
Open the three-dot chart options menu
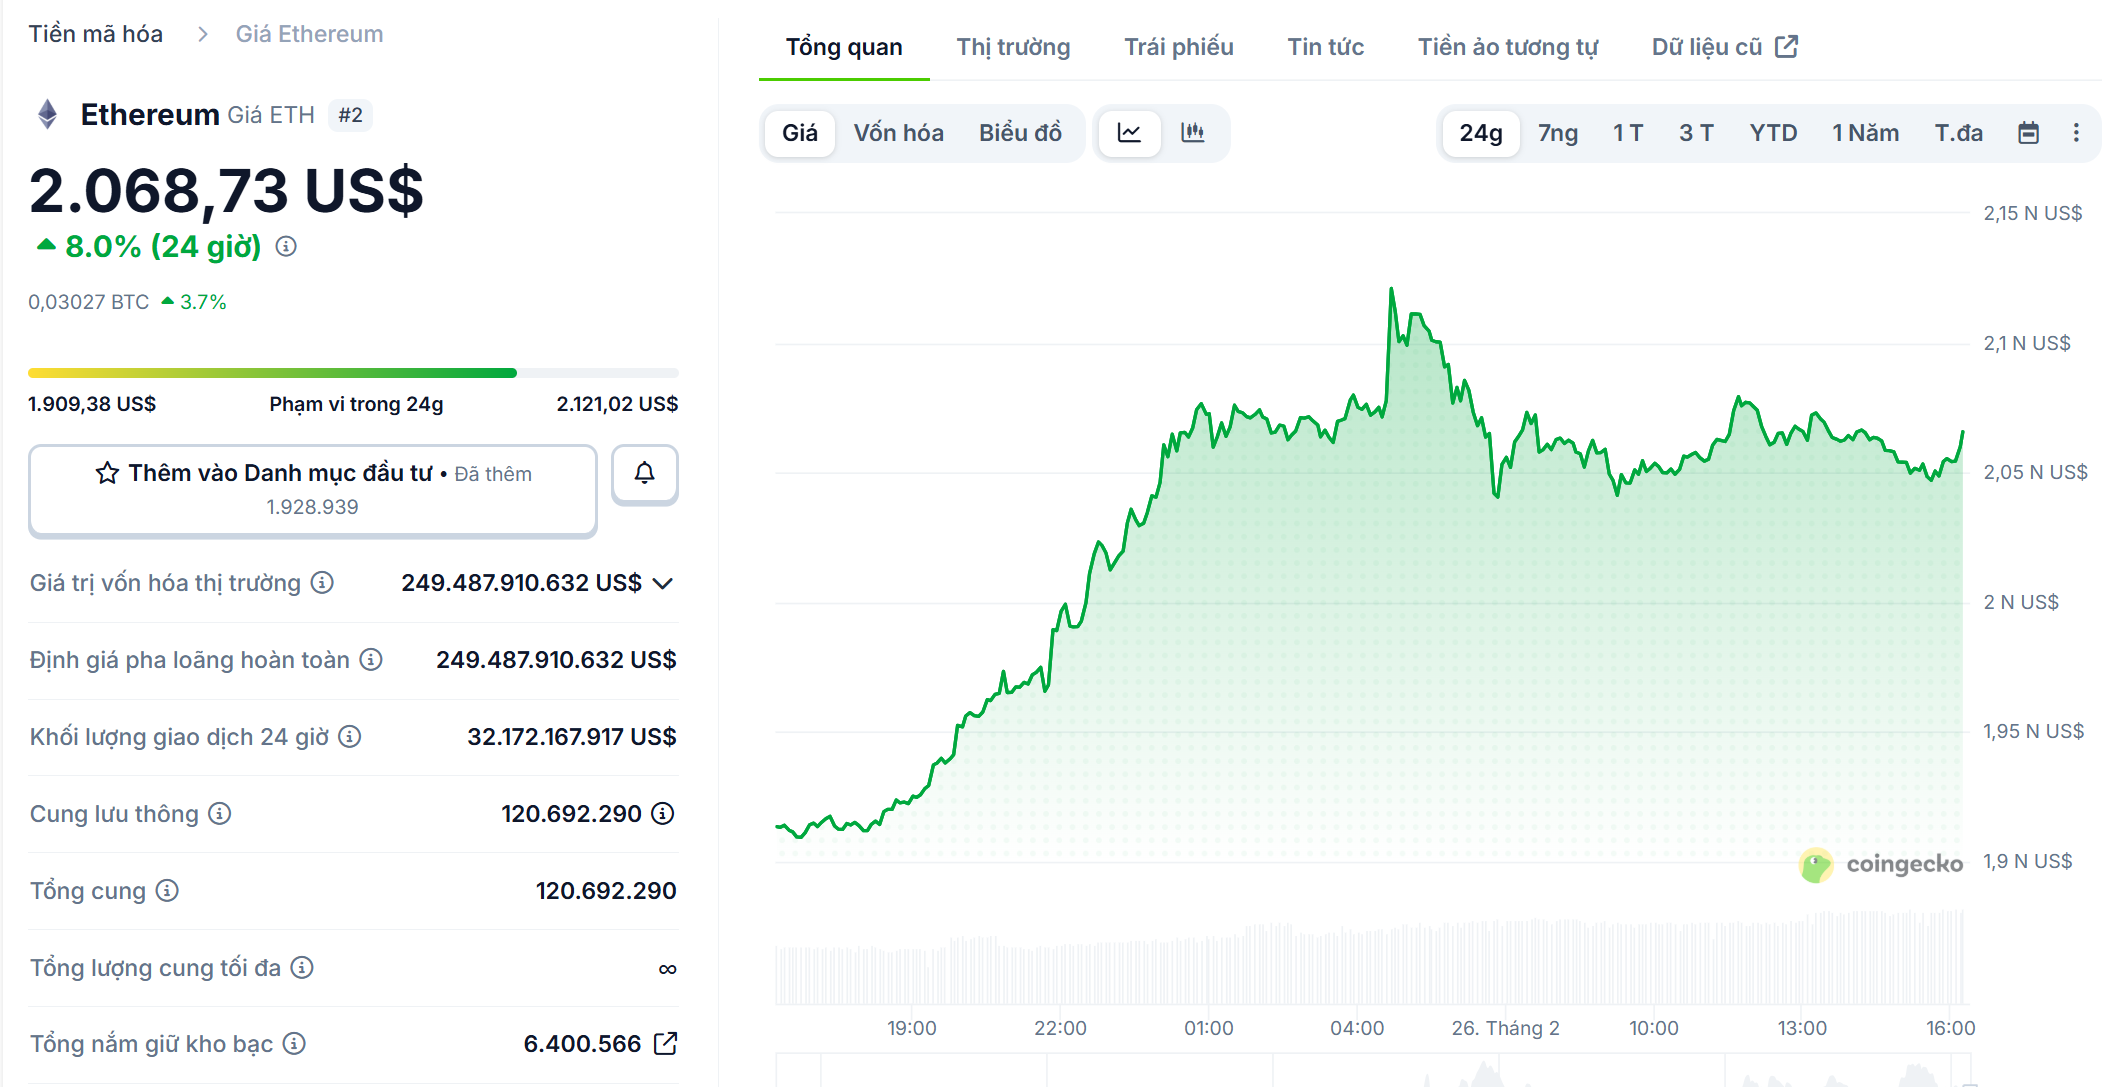click(x=2076, y=132)
